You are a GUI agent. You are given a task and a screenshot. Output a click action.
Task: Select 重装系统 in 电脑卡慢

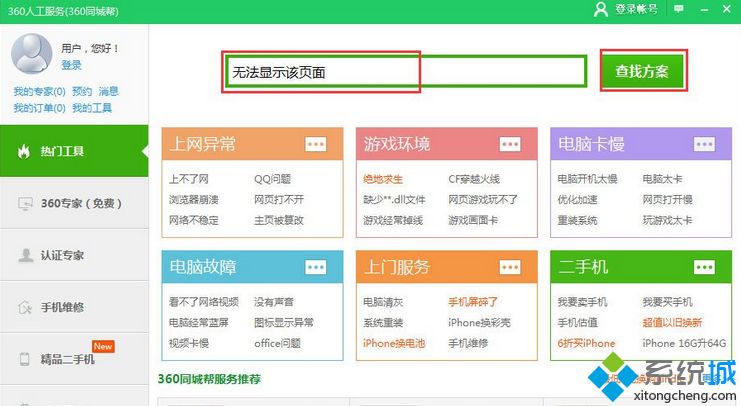(x=577, y=220)
